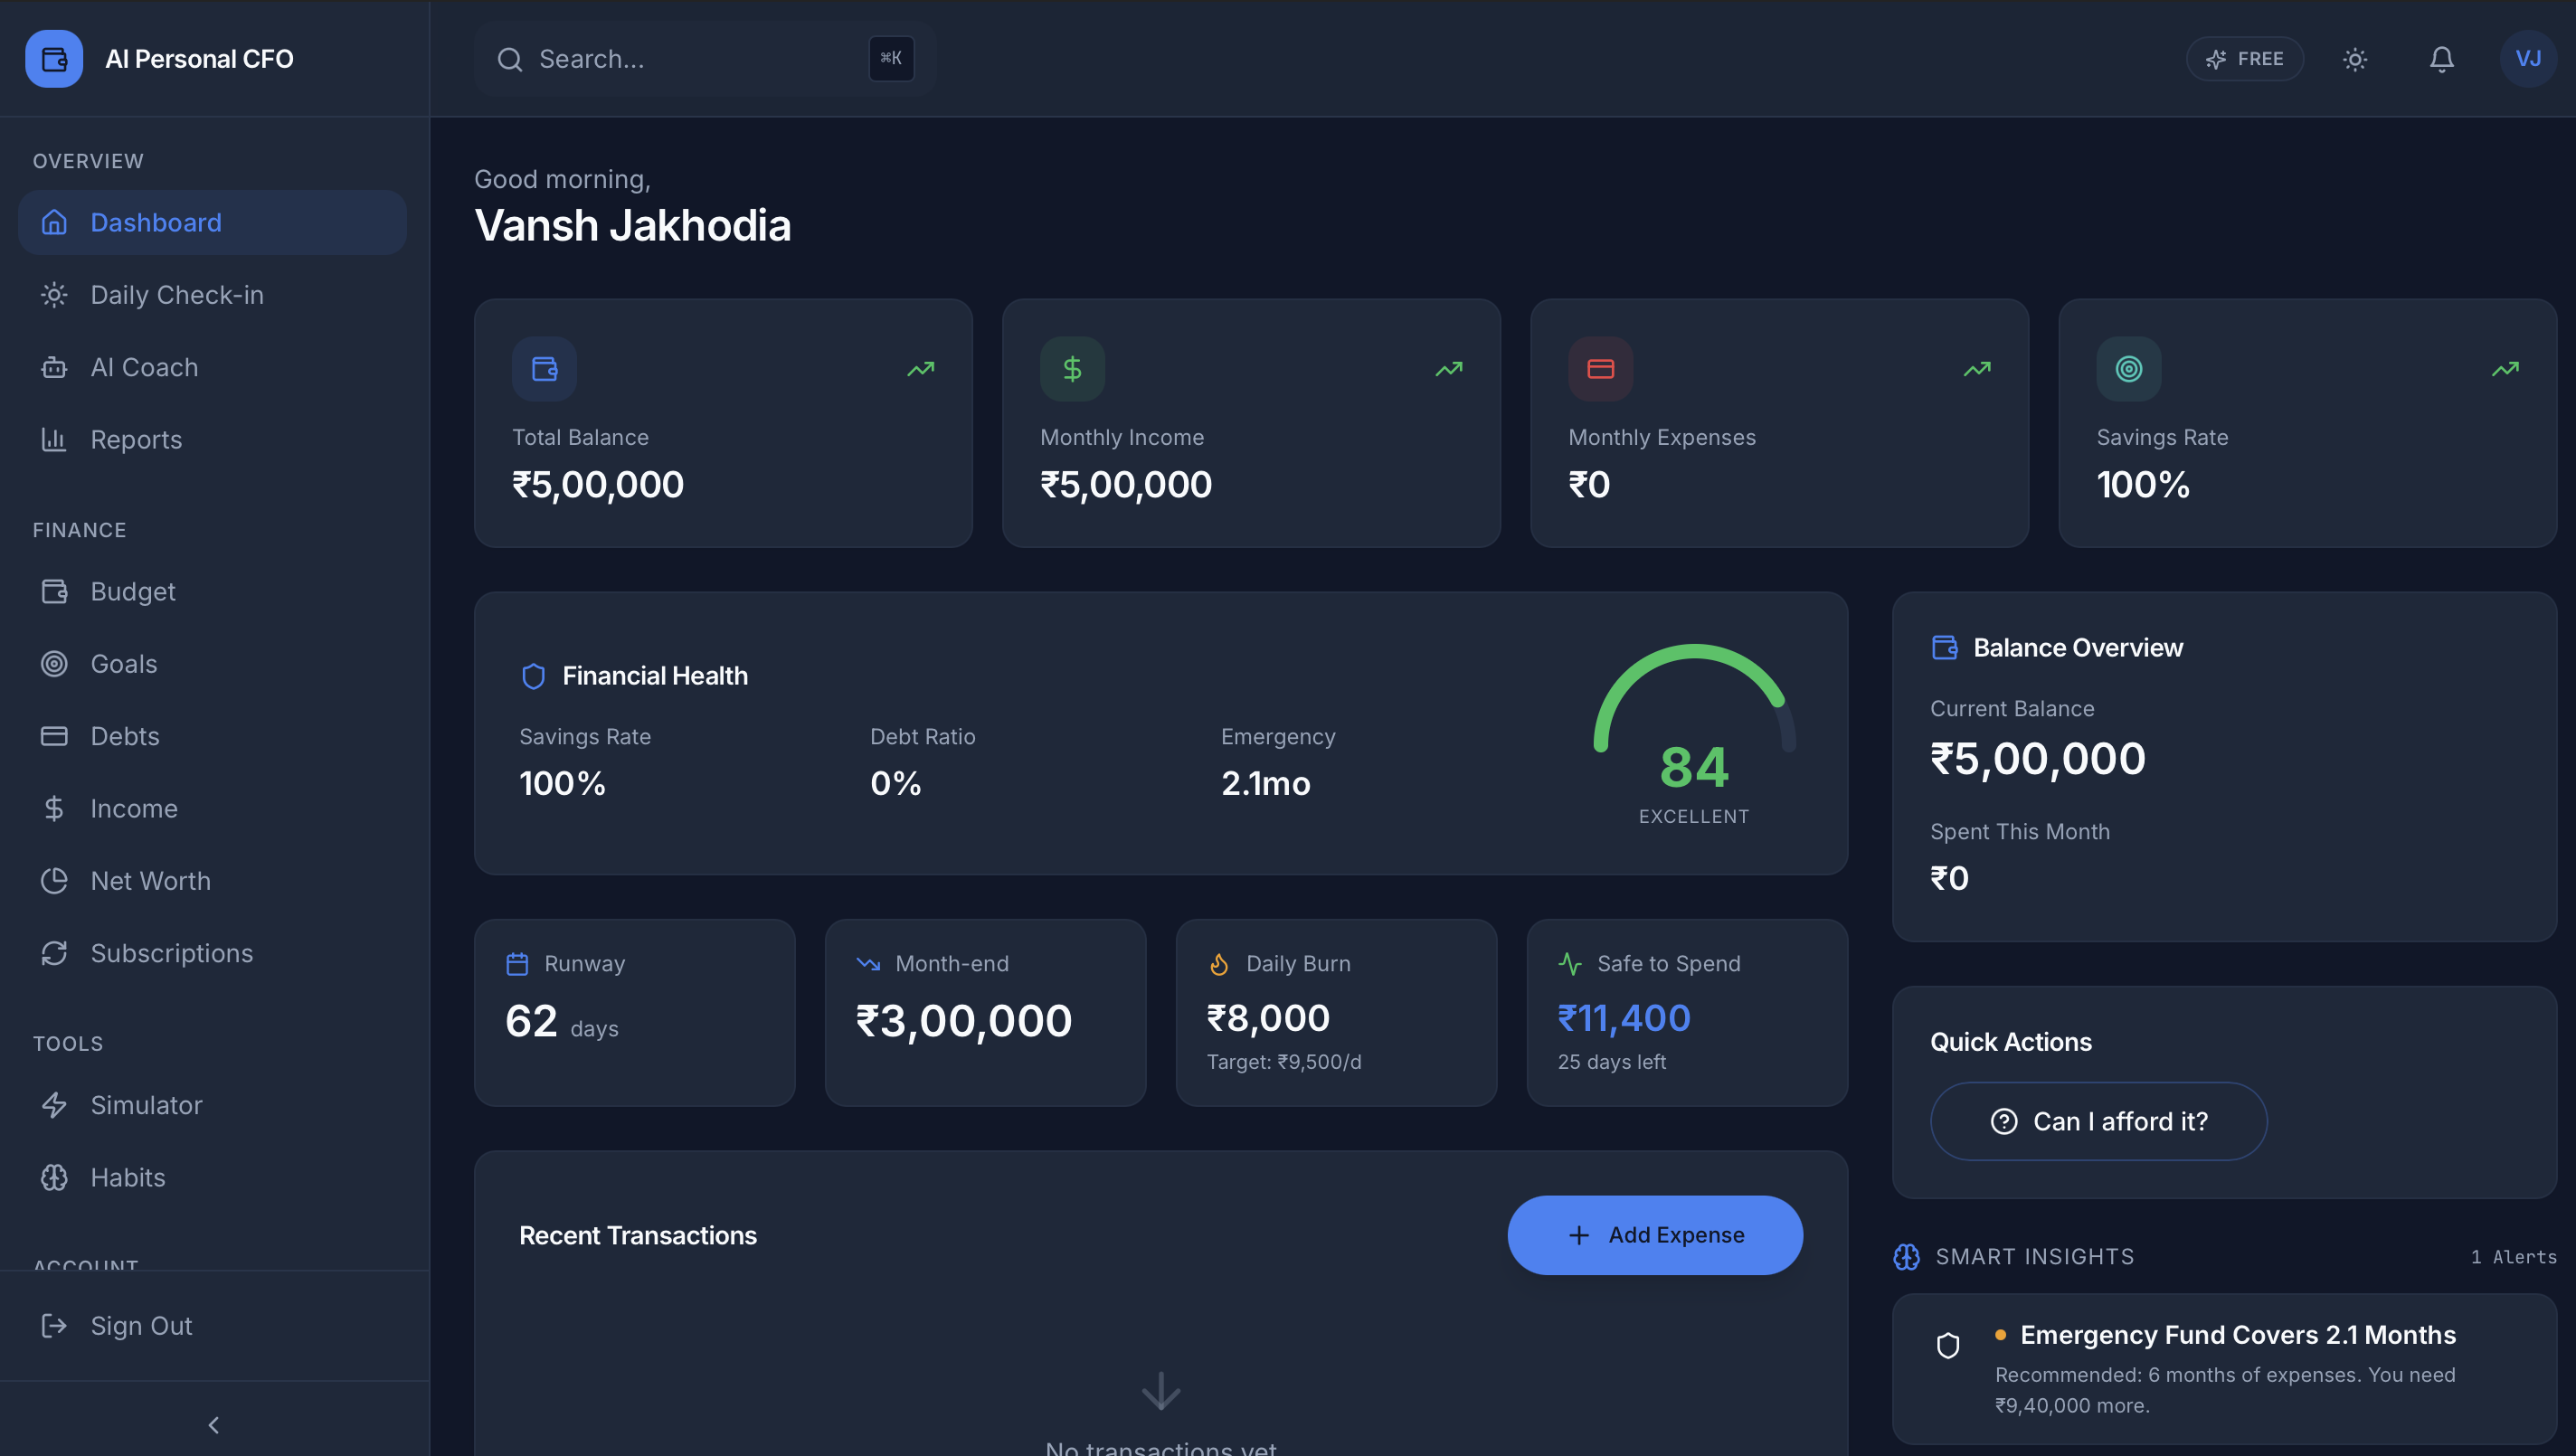The height and width of the screenshot is (1456, 2576).
Task: Click the Income dollar icon in sidebar
Action: coord(54,808)
